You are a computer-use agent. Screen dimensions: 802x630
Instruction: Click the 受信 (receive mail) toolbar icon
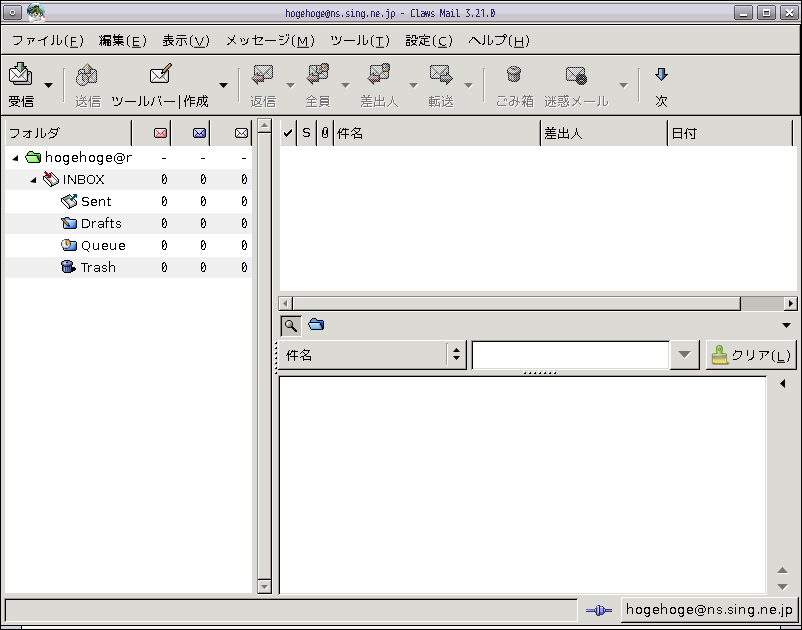click(x=20, y=75)
